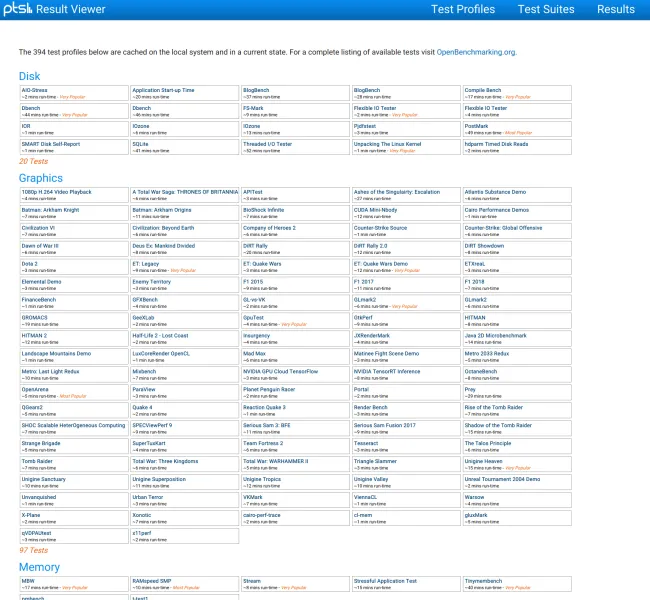Open Ashes of the Singularity: Escalation
The height and width of the screenshot is (600, 650).
click(x=406, y=195)
